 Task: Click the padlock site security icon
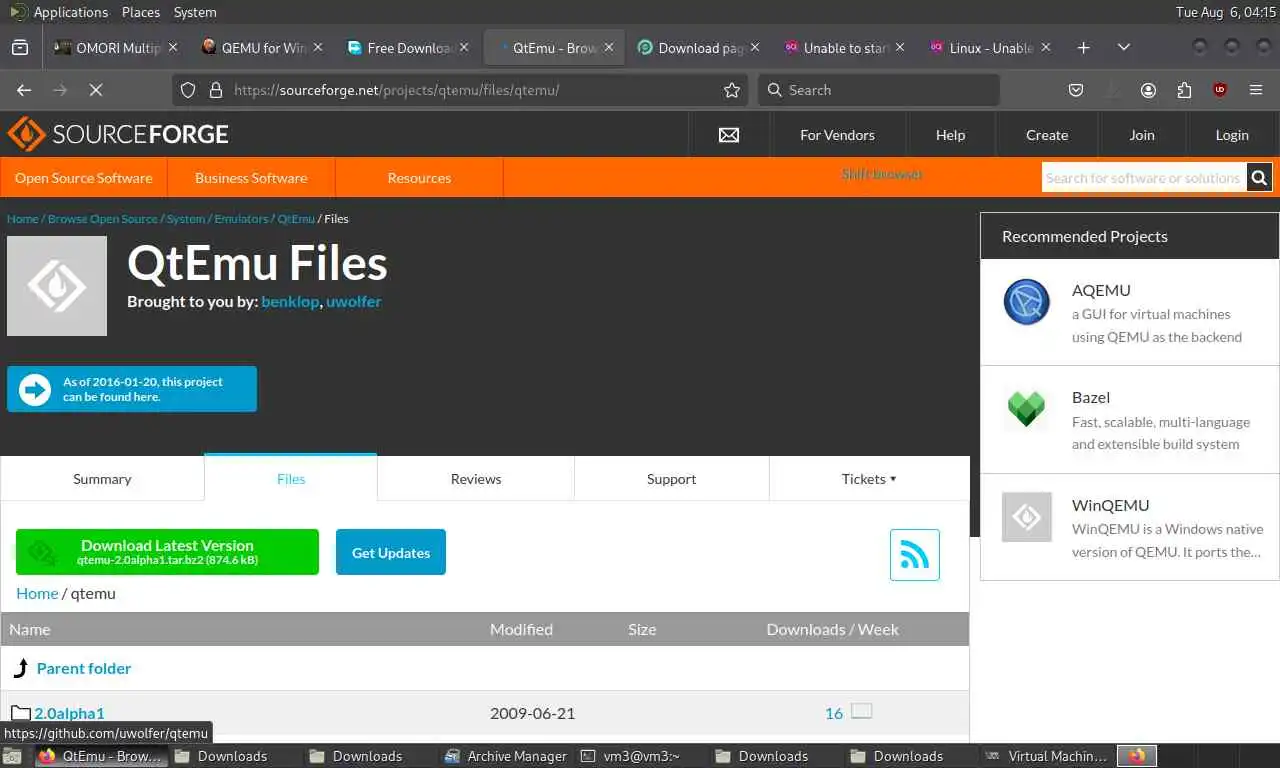point(215,90)
